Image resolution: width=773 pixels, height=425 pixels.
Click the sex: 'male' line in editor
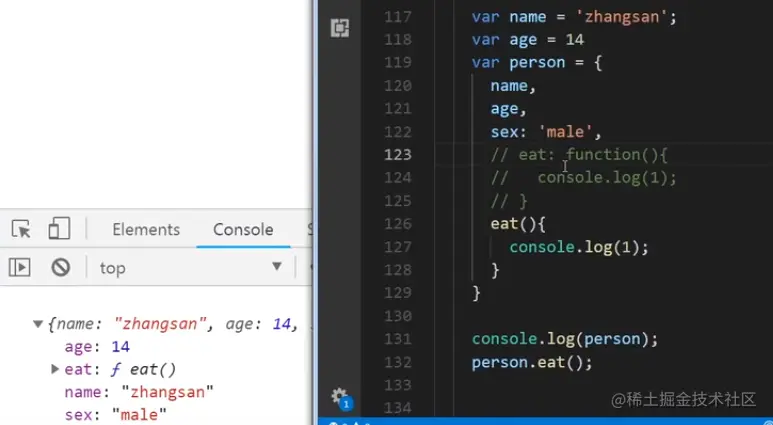coord(546,132)
